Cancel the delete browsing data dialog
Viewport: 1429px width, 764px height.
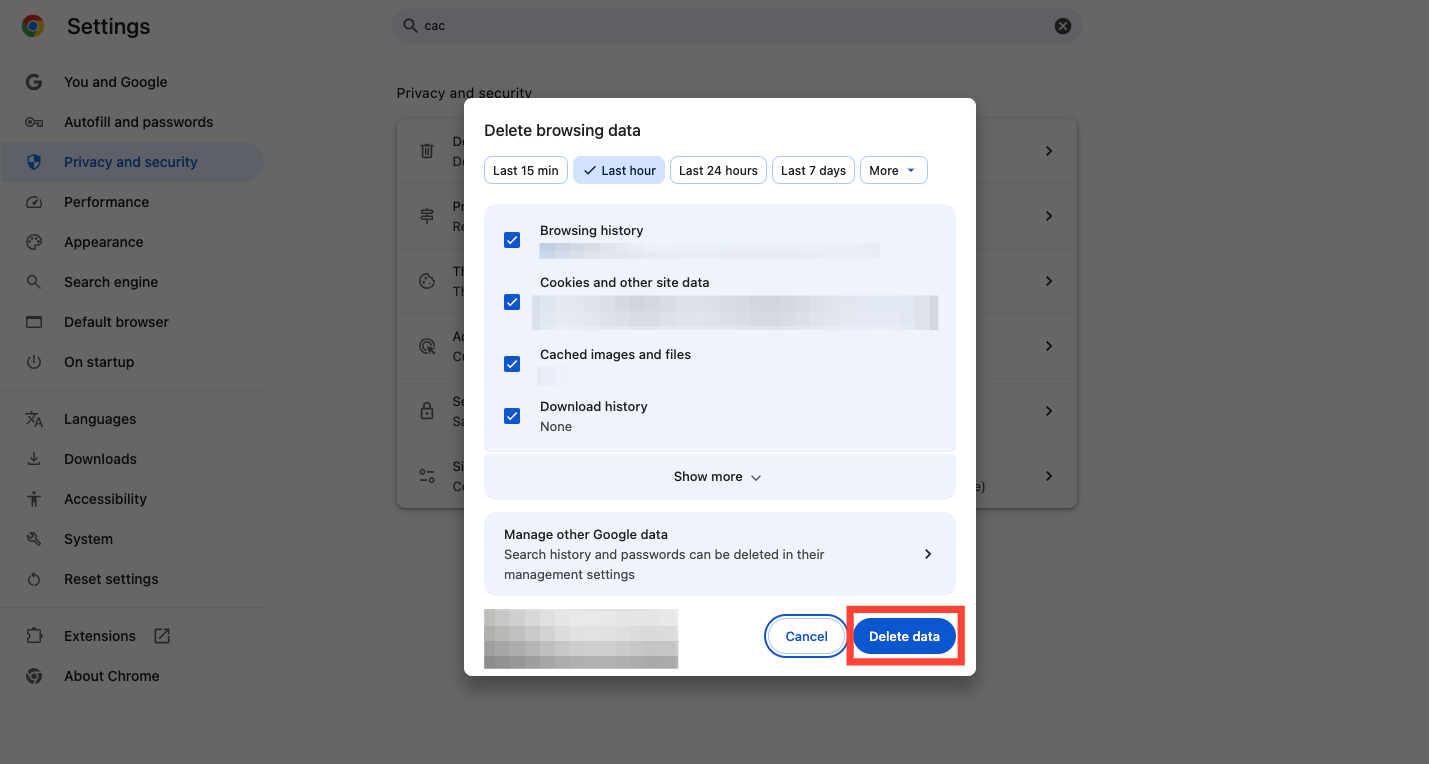(x=806, y=637)
